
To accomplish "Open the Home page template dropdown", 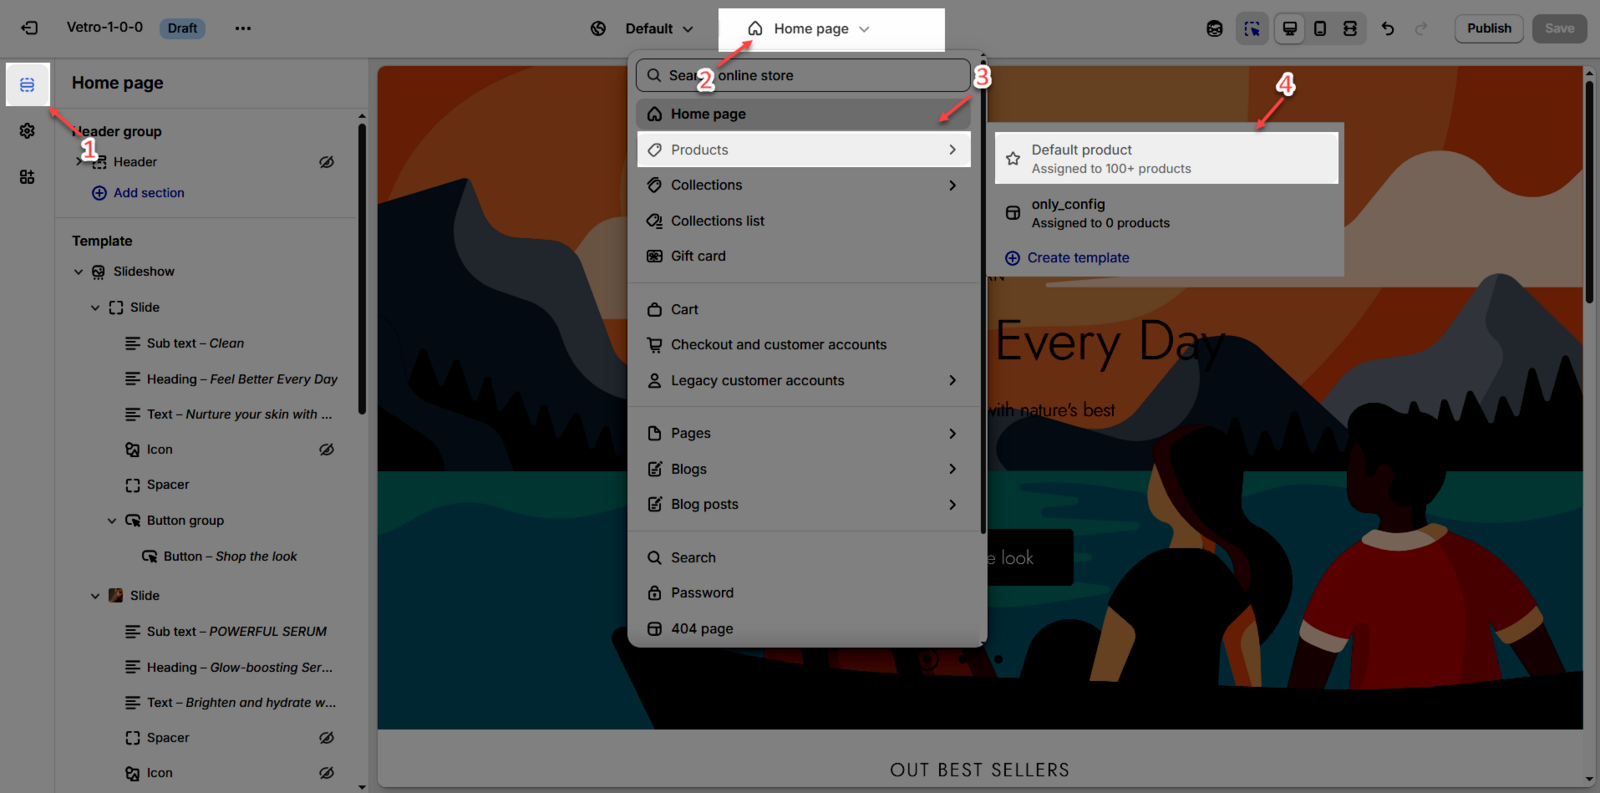I will point(810,29).
